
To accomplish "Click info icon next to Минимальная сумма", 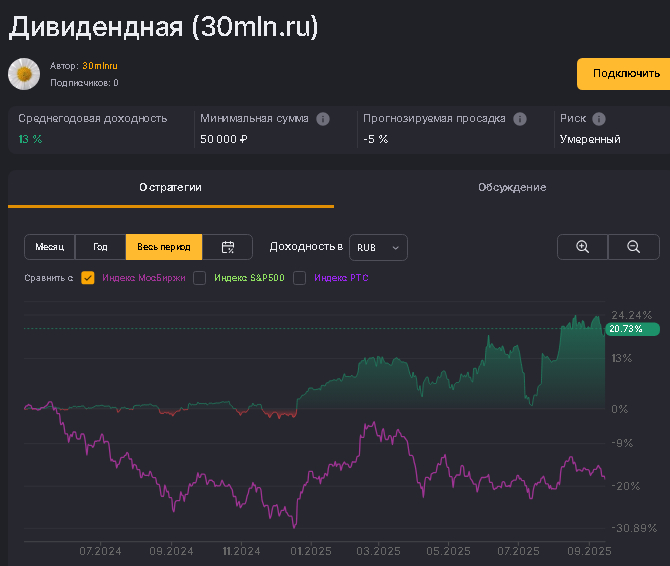I will [323, 119].
